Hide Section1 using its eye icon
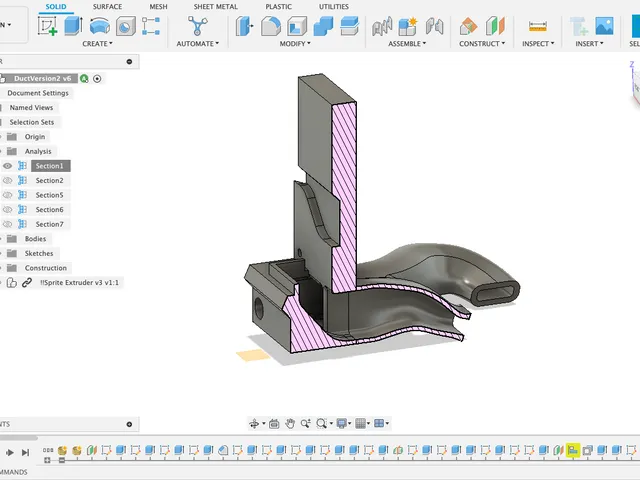 pos(7,166)
